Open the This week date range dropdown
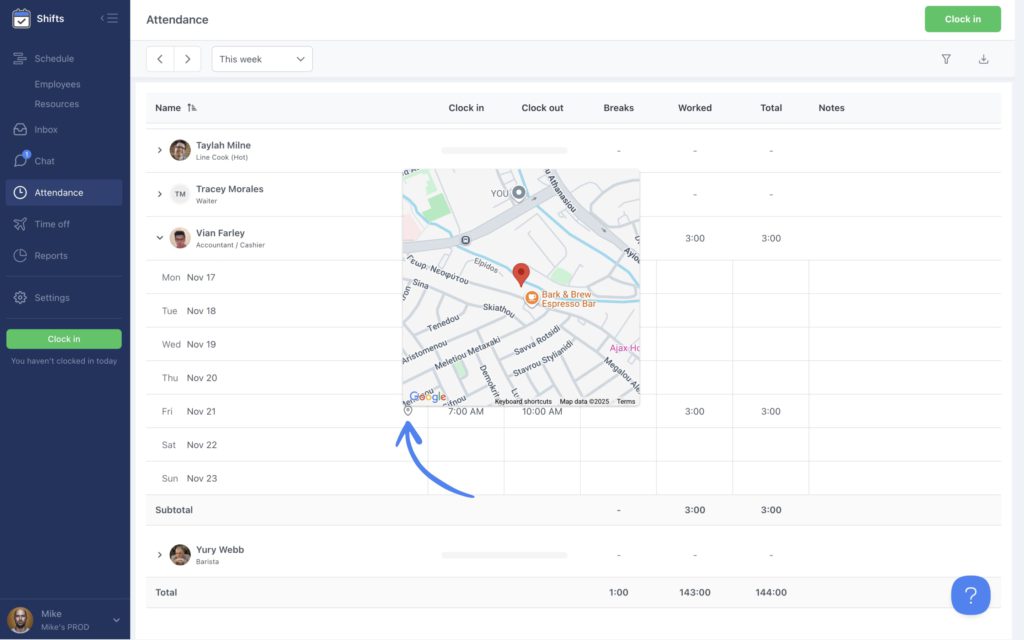1024x640 pixels. coord(262,59)
